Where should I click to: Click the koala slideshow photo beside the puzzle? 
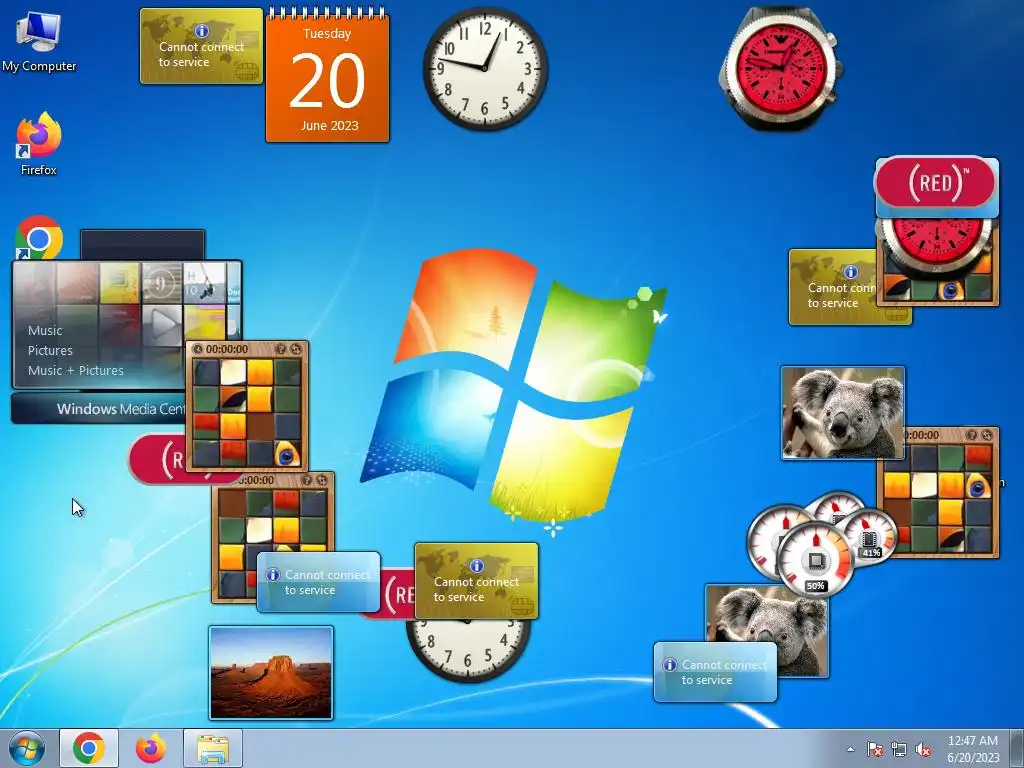(843, 413)
